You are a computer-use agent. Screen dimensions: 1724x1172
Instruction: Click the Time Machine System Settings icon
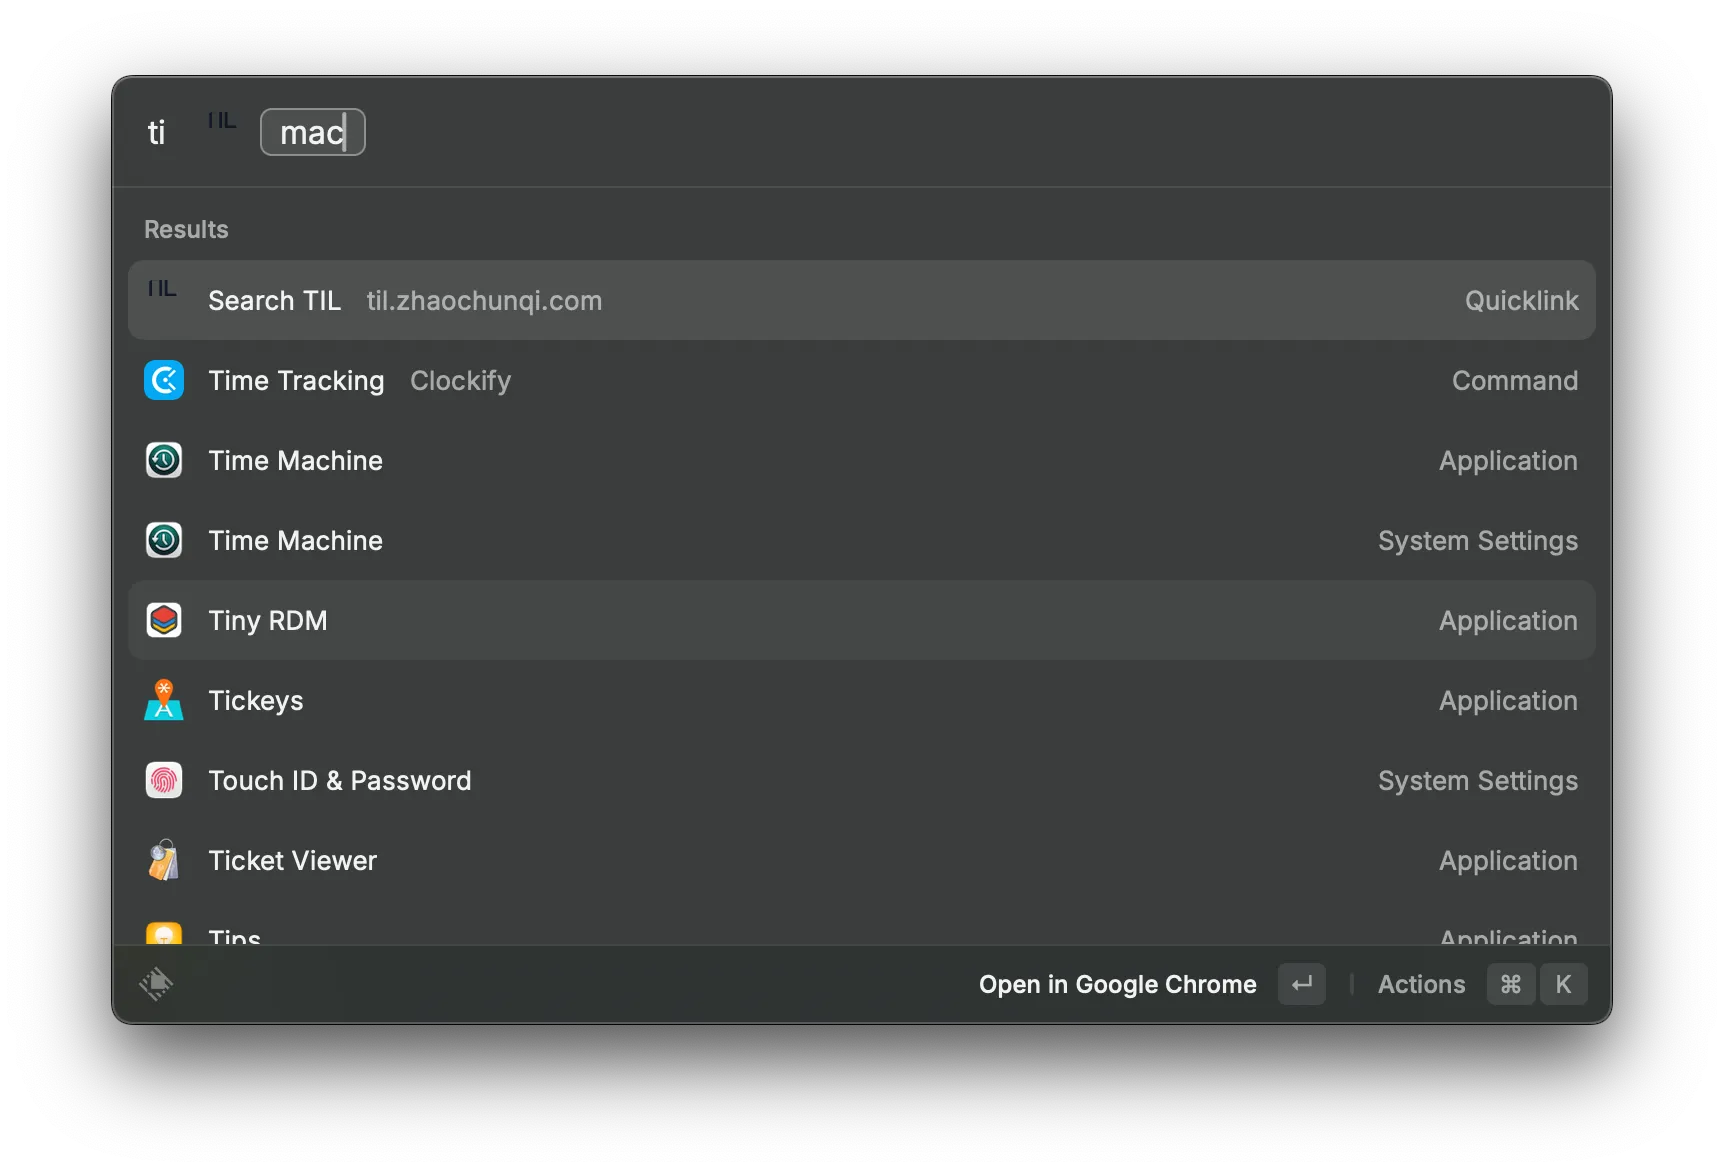[164, 540]
